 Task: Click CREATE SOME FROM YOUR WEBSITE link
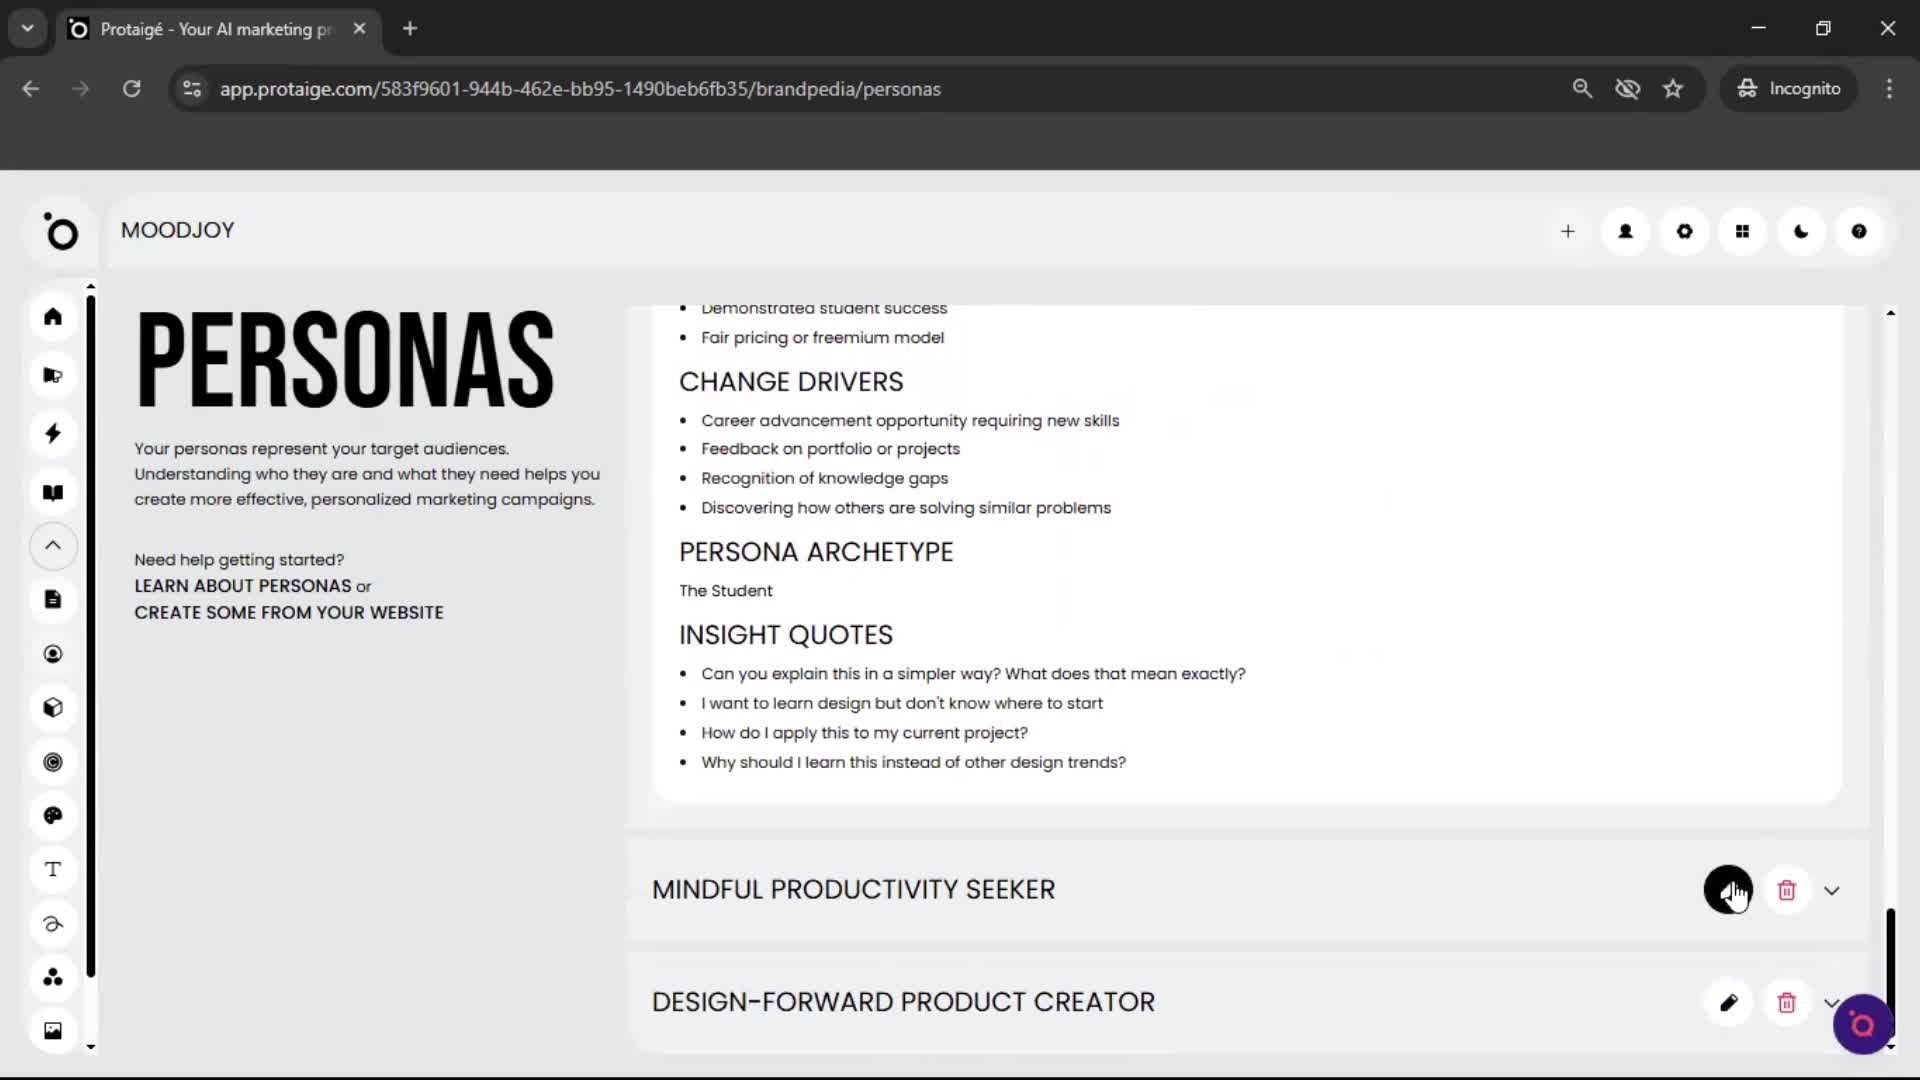[289, 612]
